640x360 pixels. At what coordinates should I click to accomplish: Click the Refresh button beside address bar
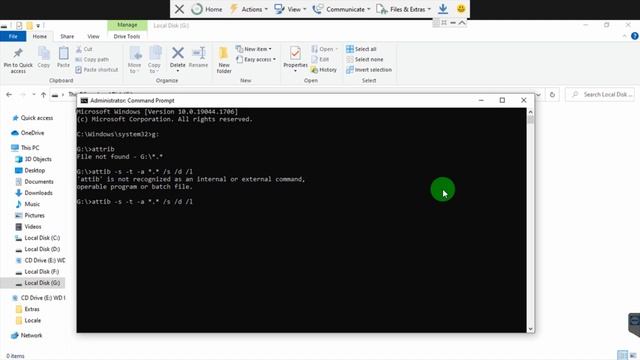(x=552, y=95)
